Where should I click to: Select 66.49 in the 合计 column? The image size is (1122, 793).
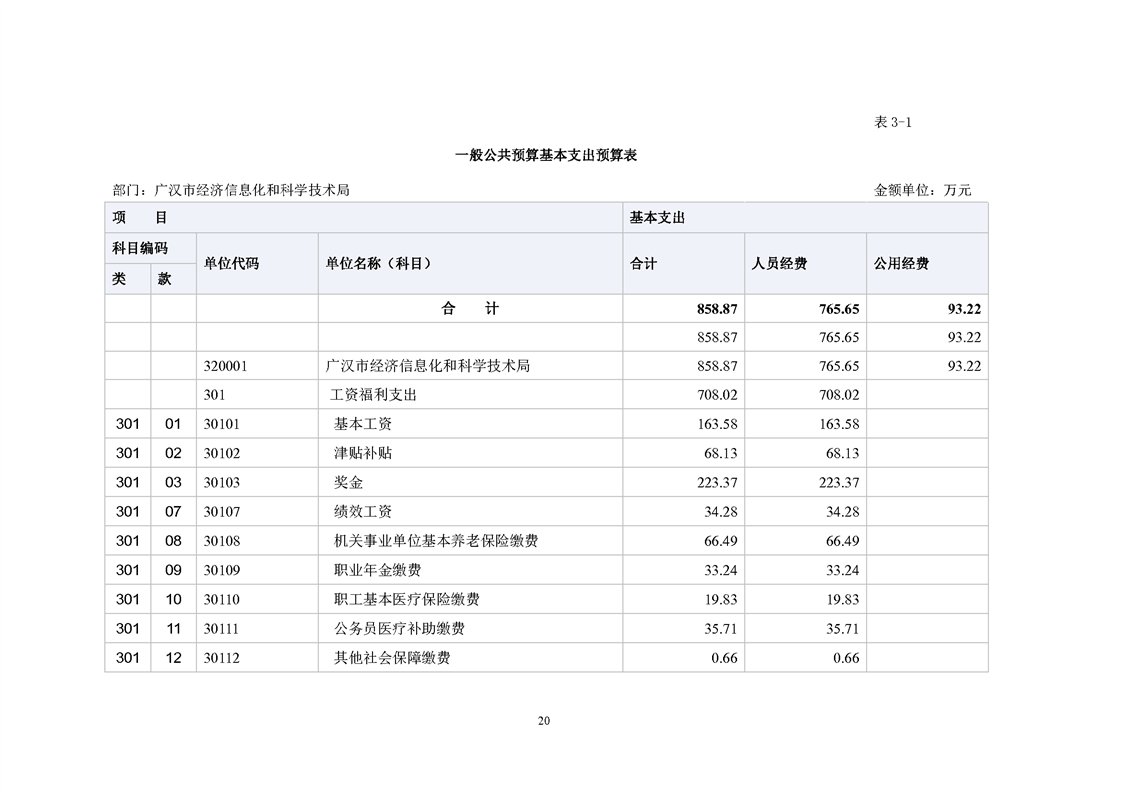(721, 542)
